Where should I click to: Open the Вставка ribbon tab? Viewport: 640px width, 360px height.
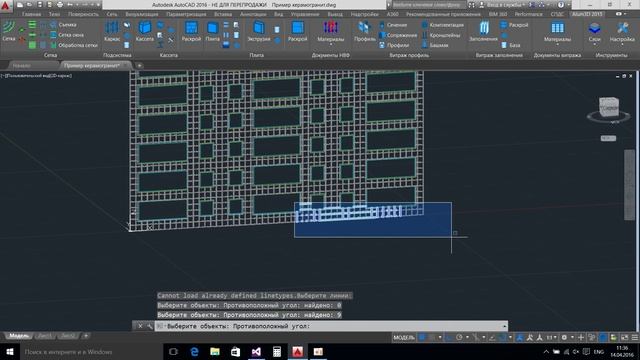point(223,14)
